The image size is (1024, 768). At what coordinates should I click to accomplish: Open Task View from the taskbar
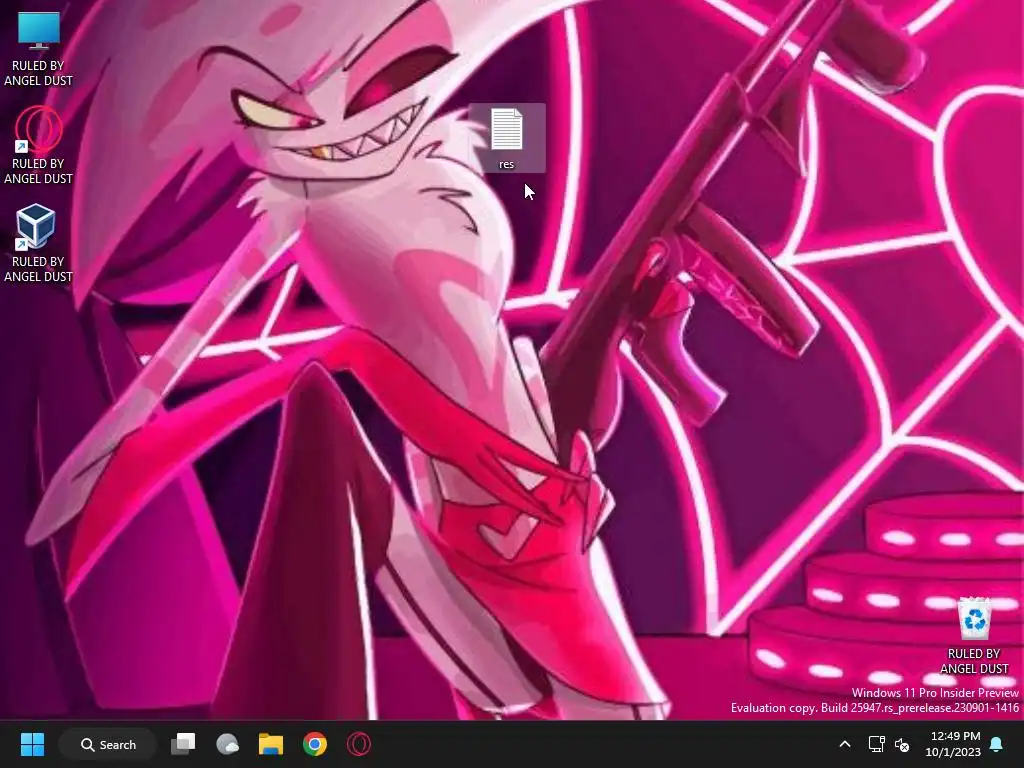pyautogui.click(x=184, y=744)
